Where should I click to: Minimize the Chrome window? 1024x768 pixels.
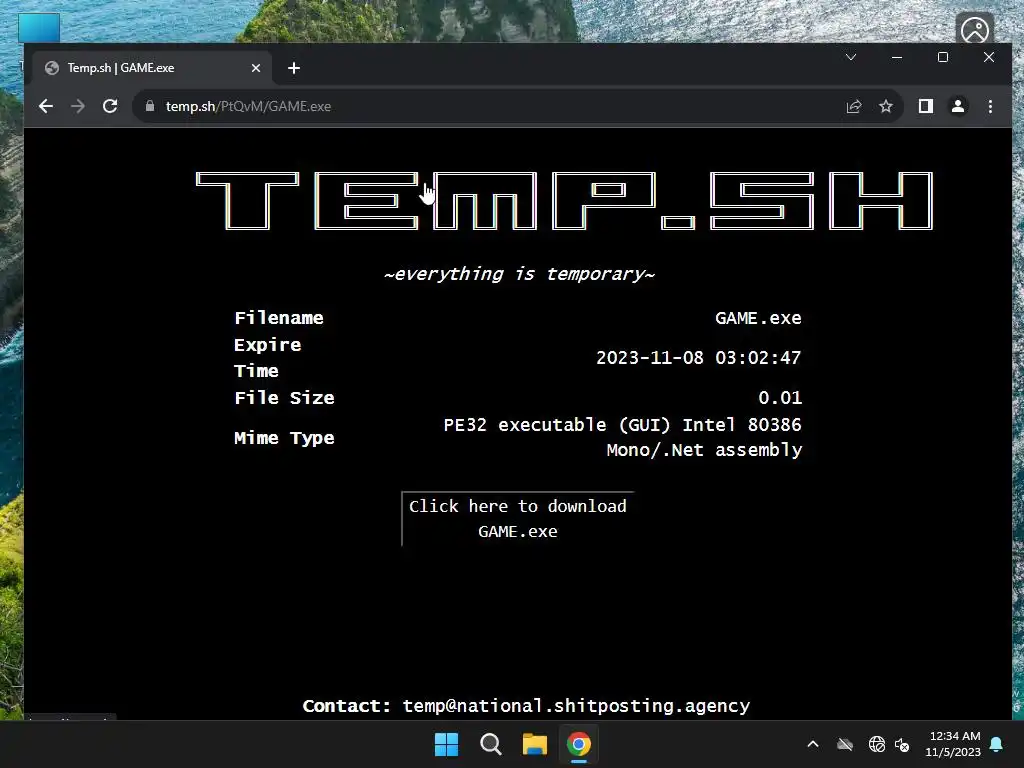pyautogui.click(x=897, y=57)
